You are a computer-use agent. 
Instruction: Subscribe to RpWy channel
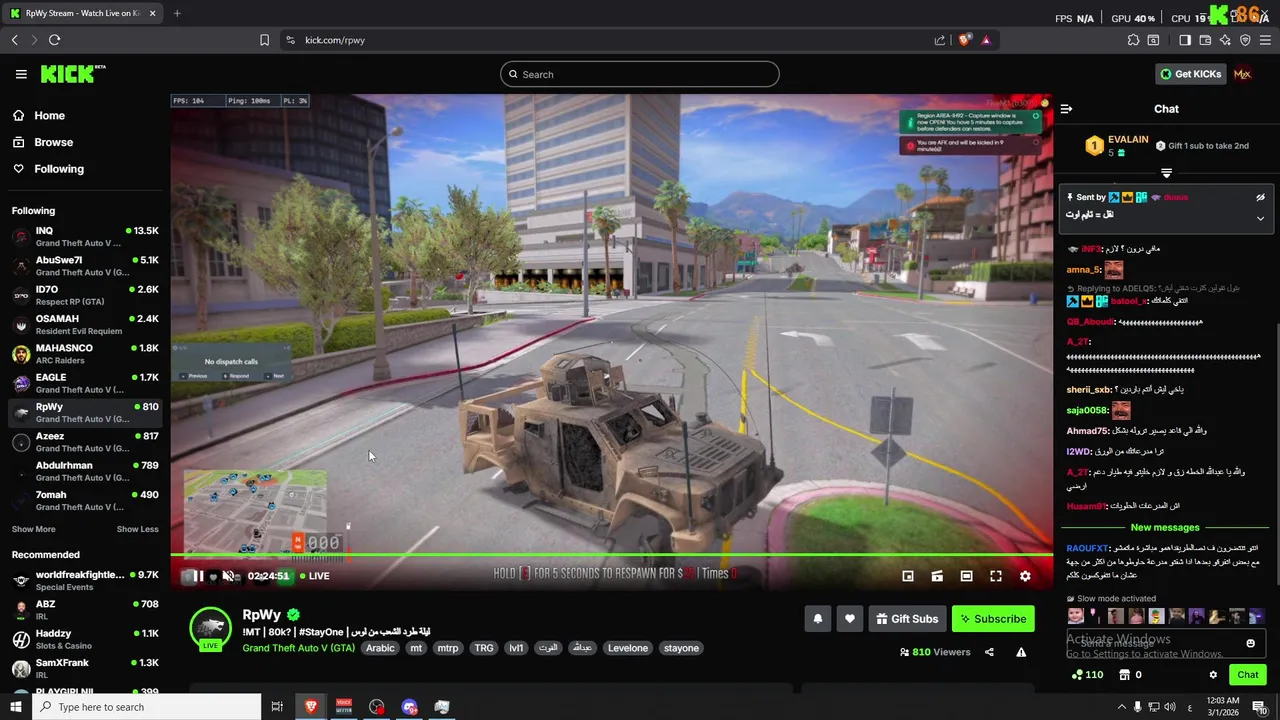[993, 619]
